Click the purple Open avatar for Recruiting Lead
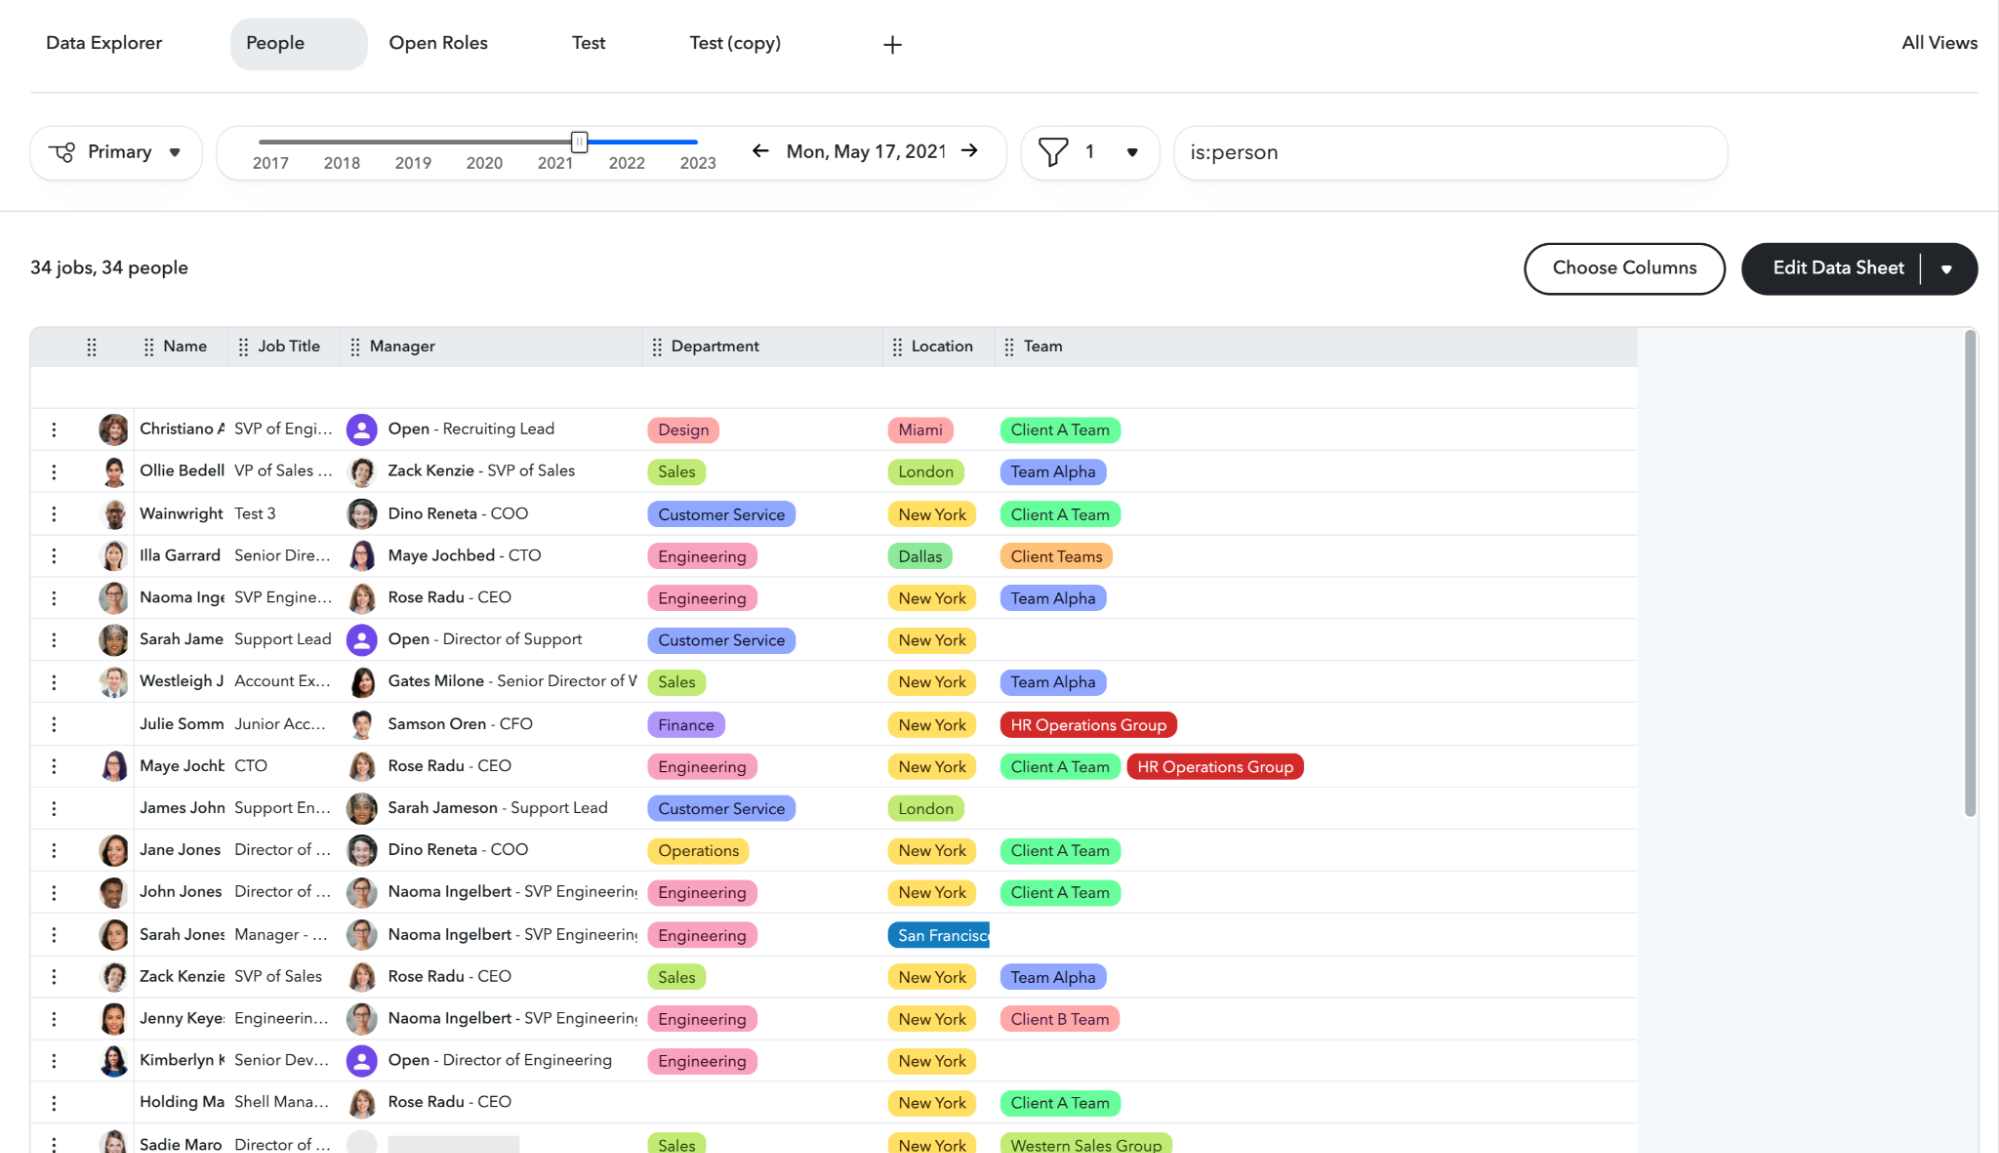1999x1153 pixels. (362, 428)
